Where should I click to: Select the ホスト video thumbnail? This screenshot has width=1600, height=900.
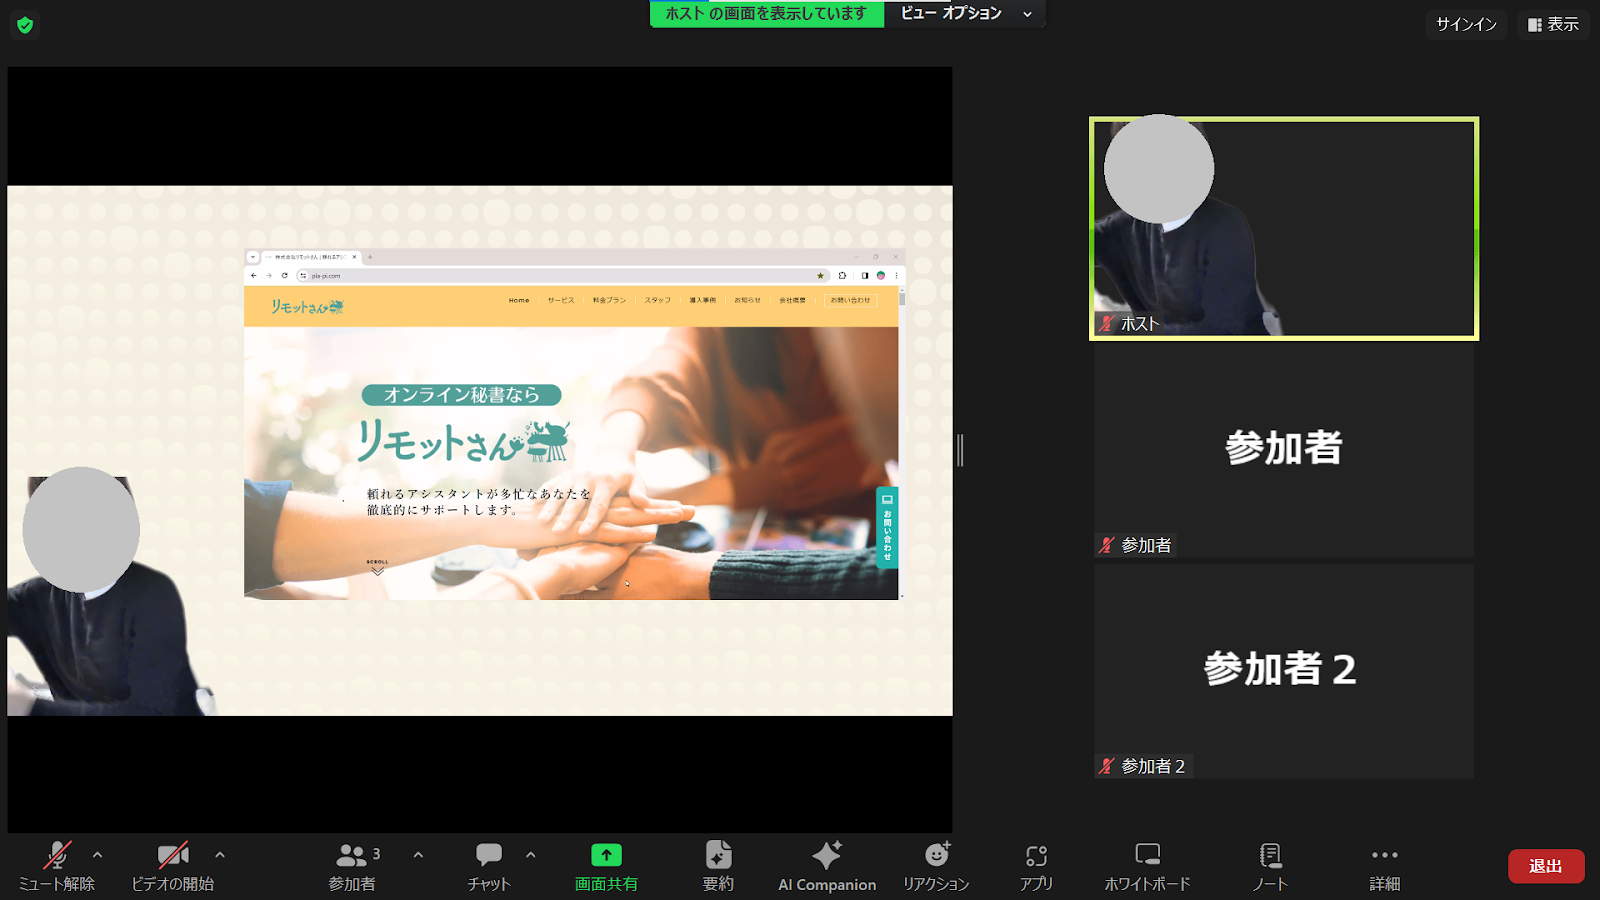1284,228
